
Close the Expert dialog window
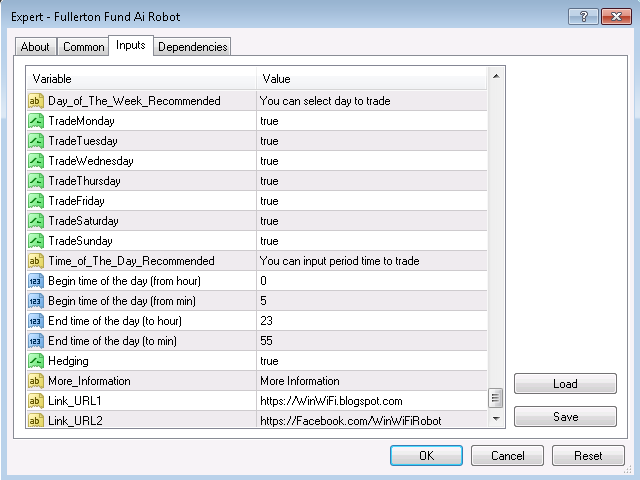pos(616,17)
